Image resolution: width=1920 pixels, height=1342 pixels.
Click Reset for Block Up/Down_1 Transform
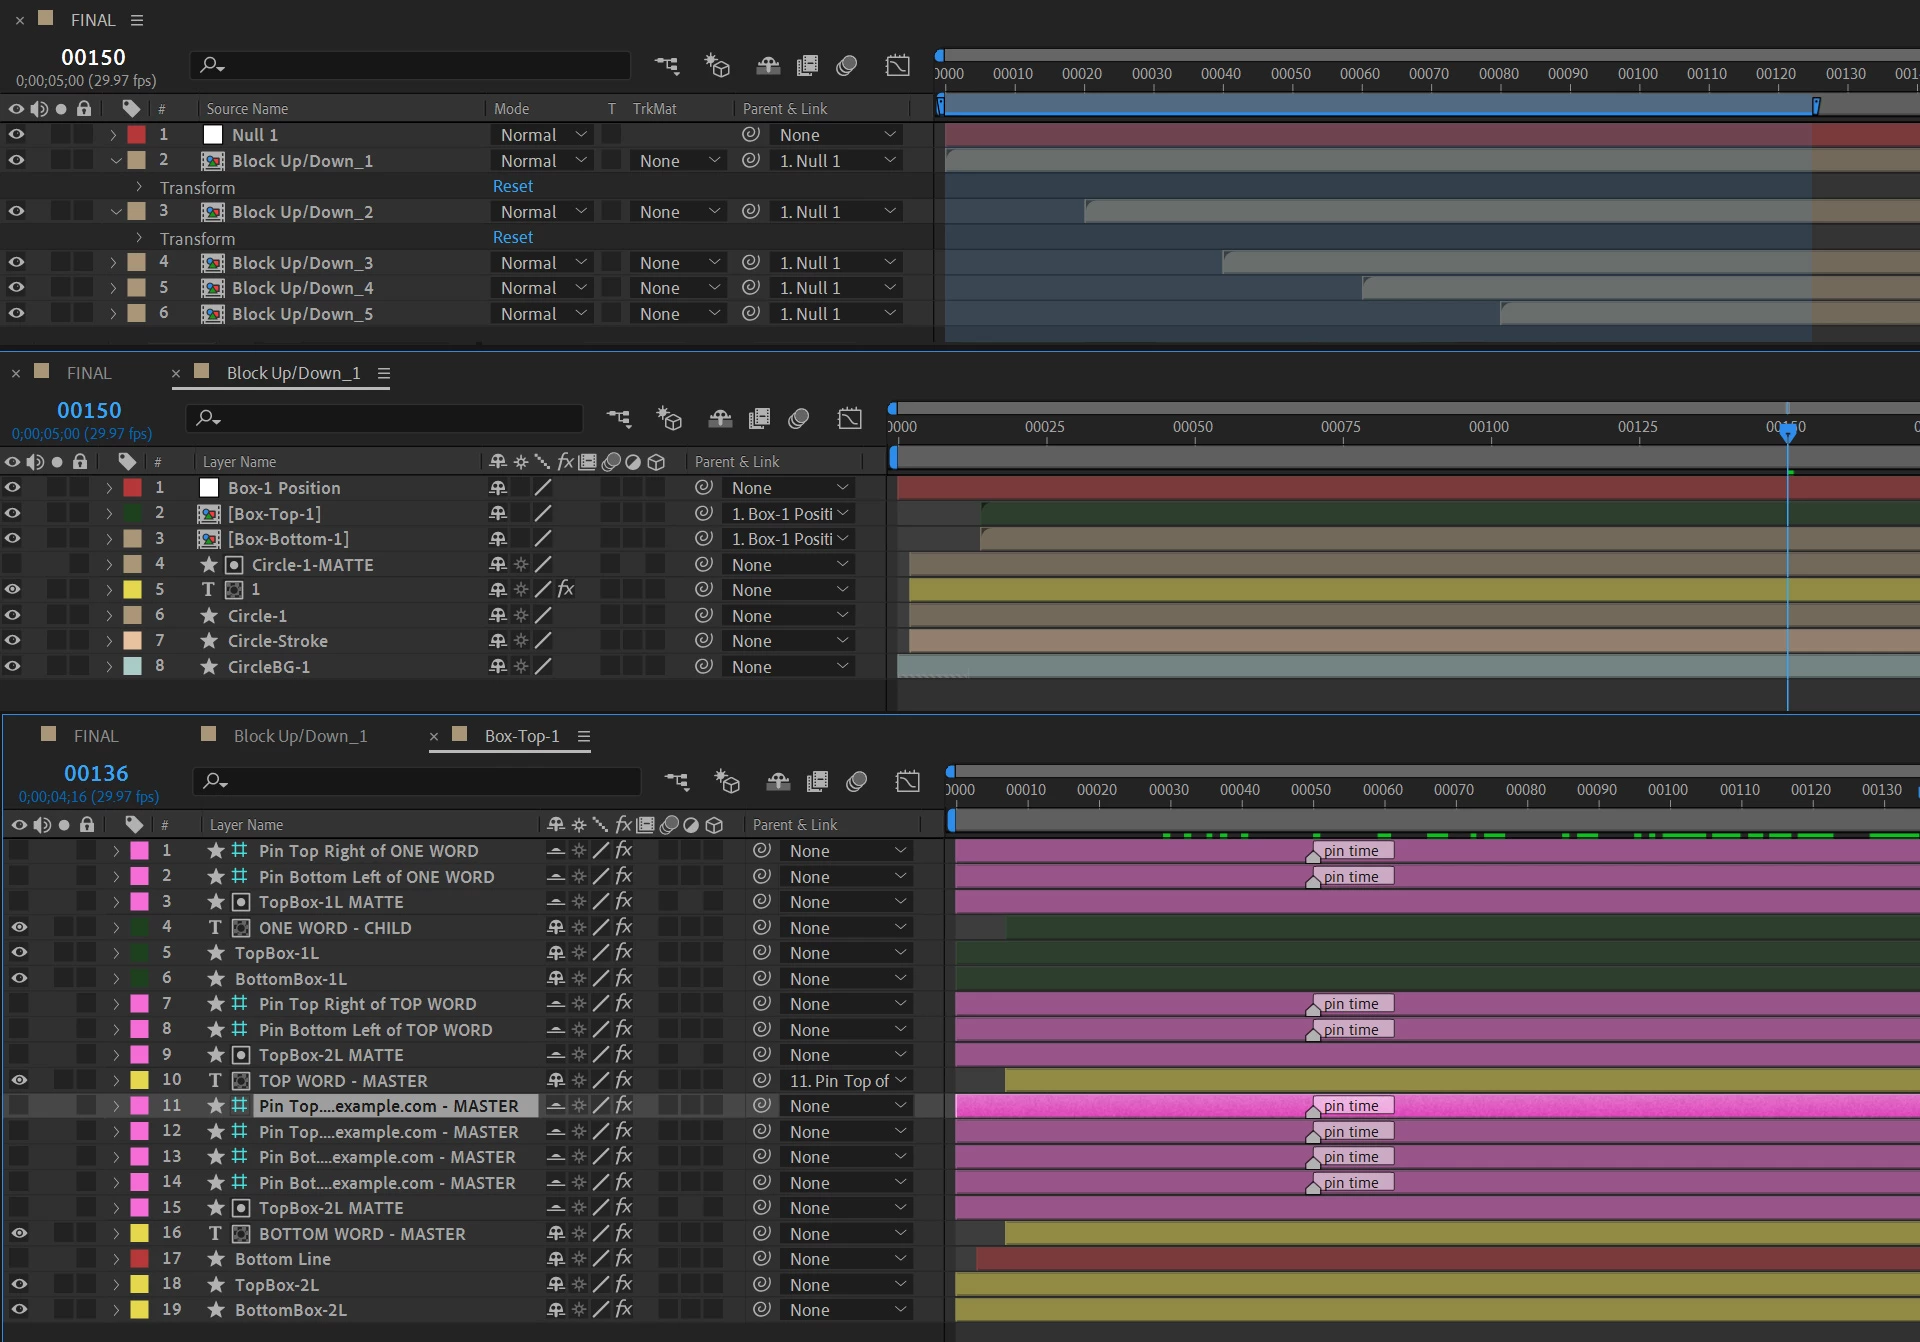512,187
